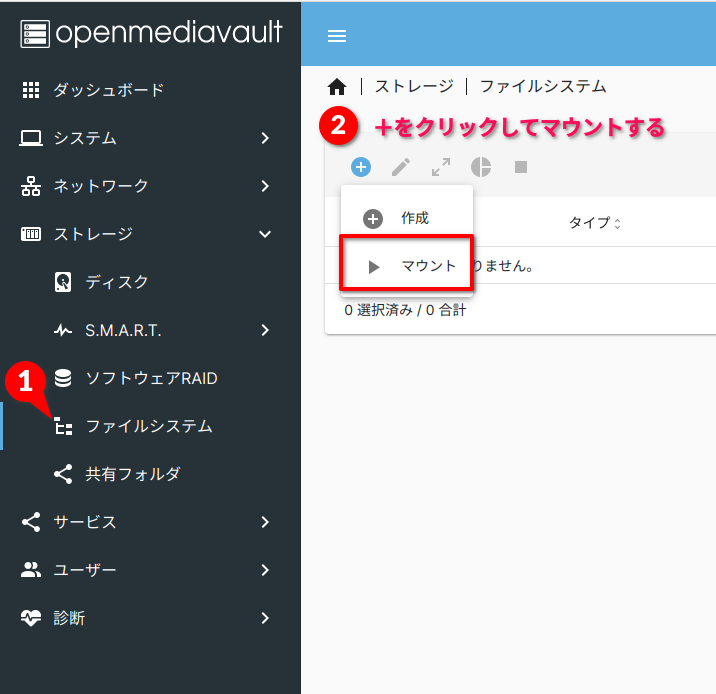
Task: Expand the システム menu chevron
Action: coord(265,138)
